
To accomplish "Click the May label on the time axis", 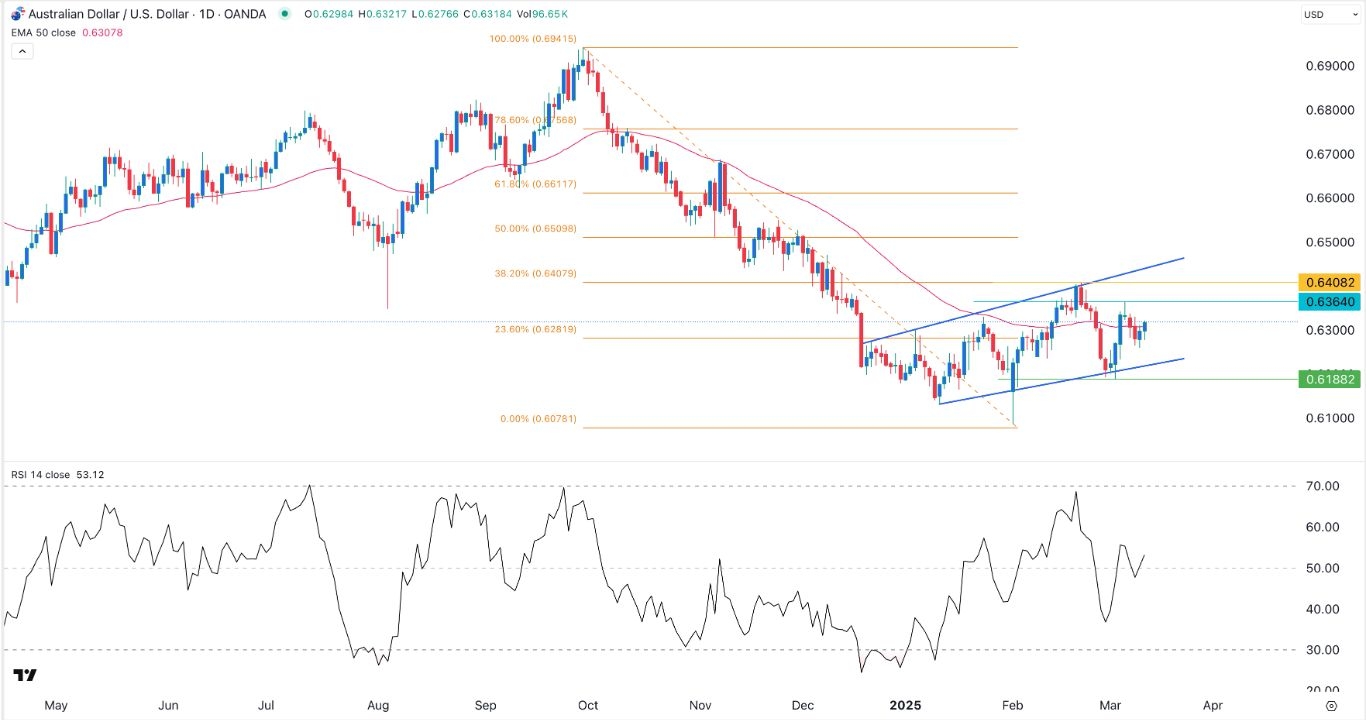I will (55, 705).
